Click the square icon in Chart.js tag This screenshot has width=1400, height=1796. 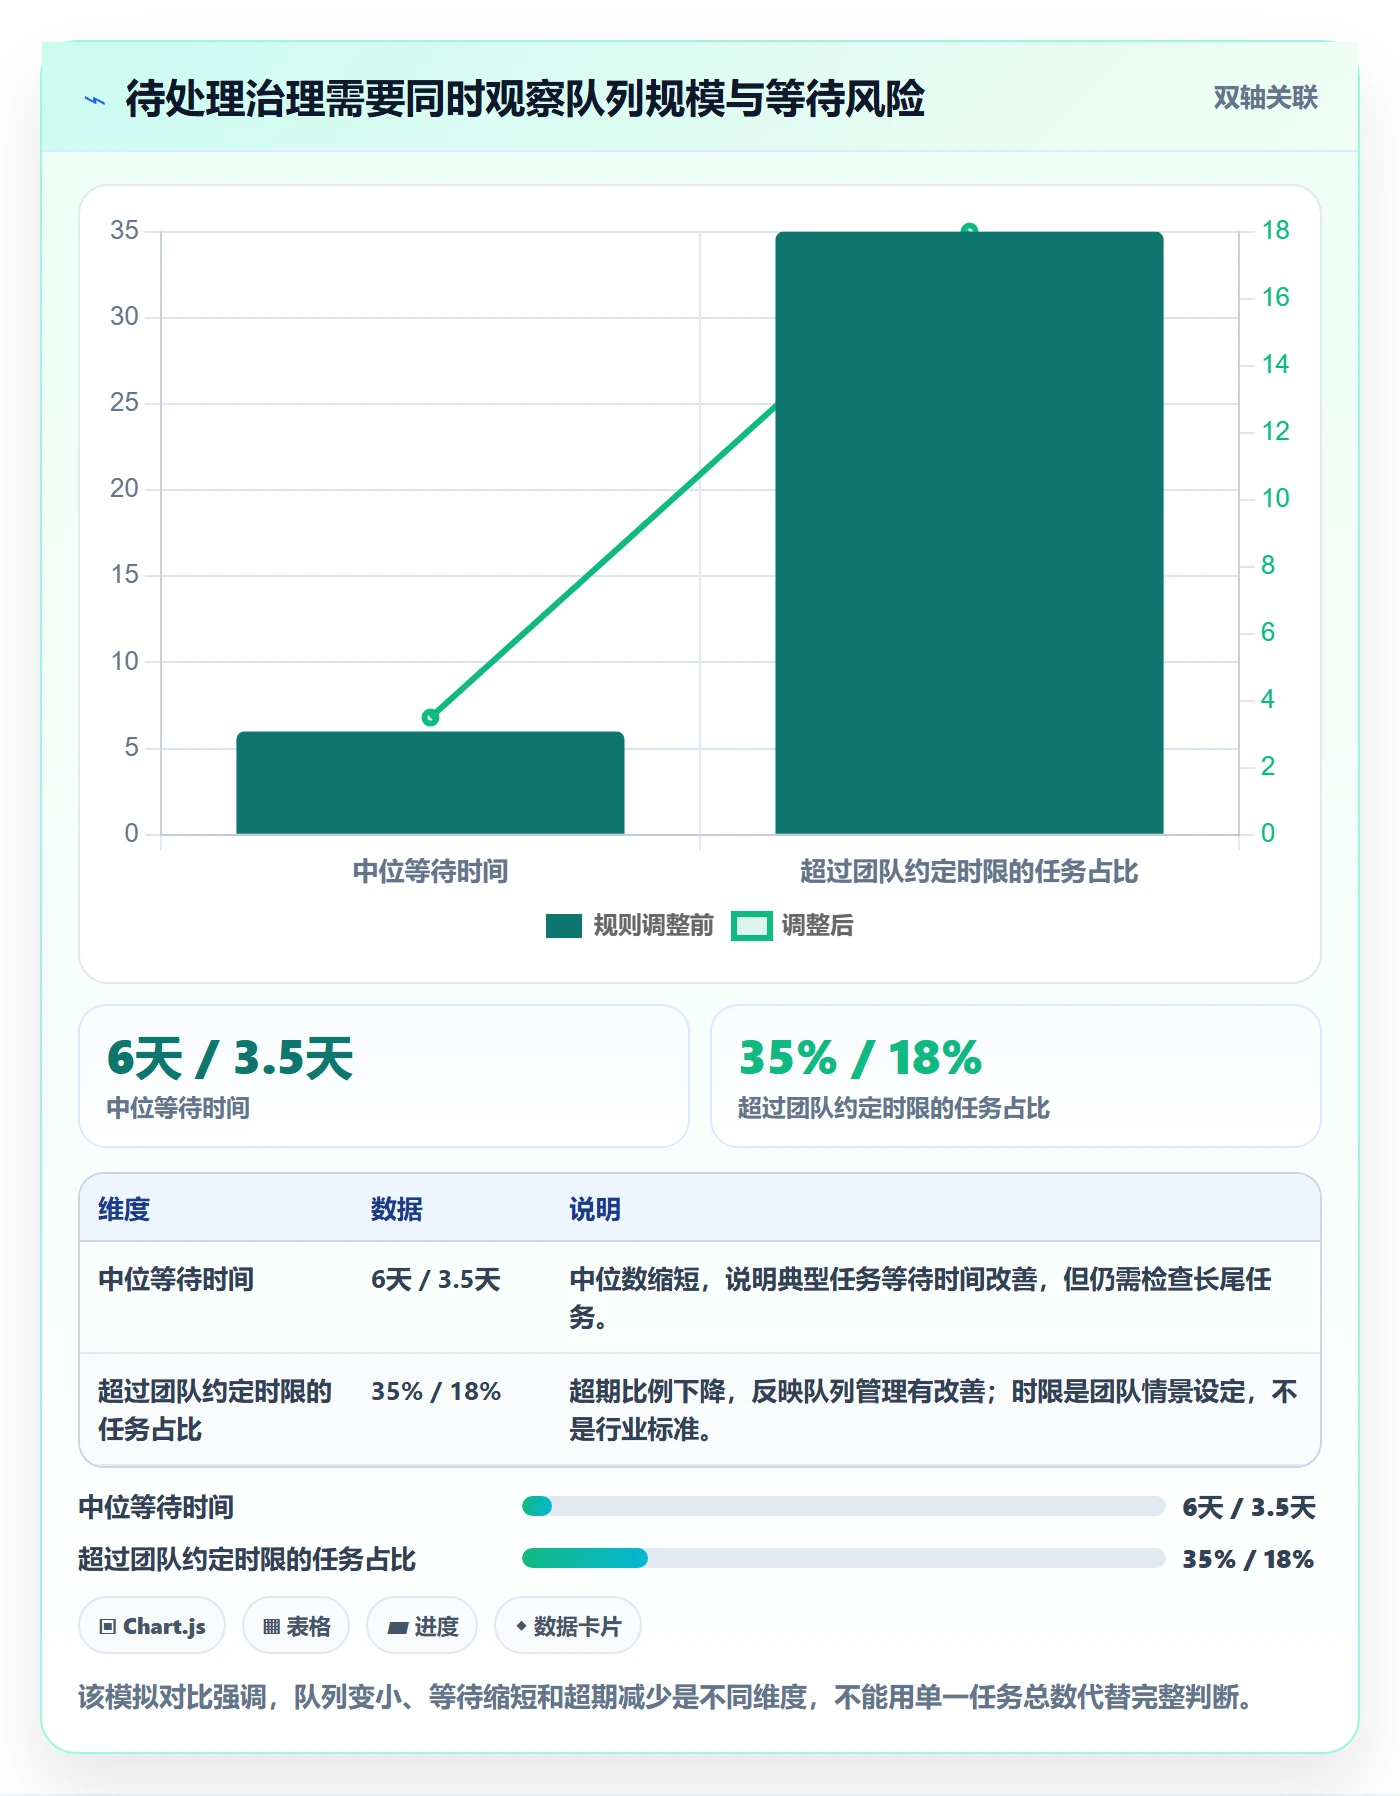point(108,1627)
